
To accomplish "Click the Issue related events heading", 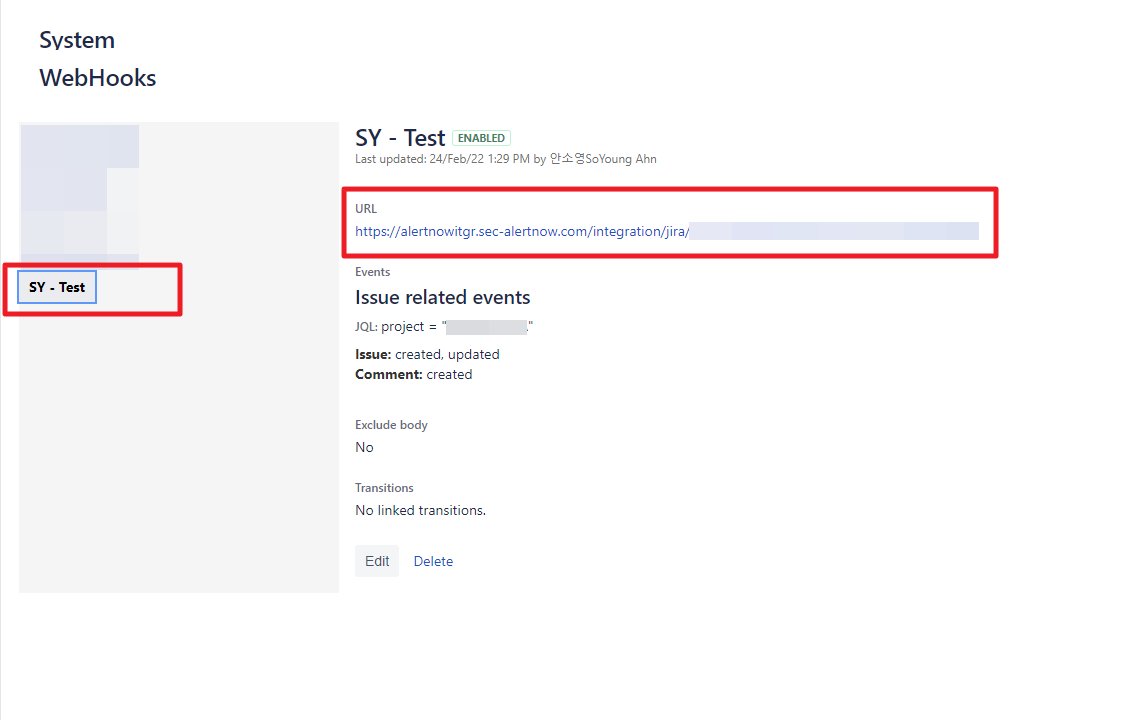I will pos(442,297).
